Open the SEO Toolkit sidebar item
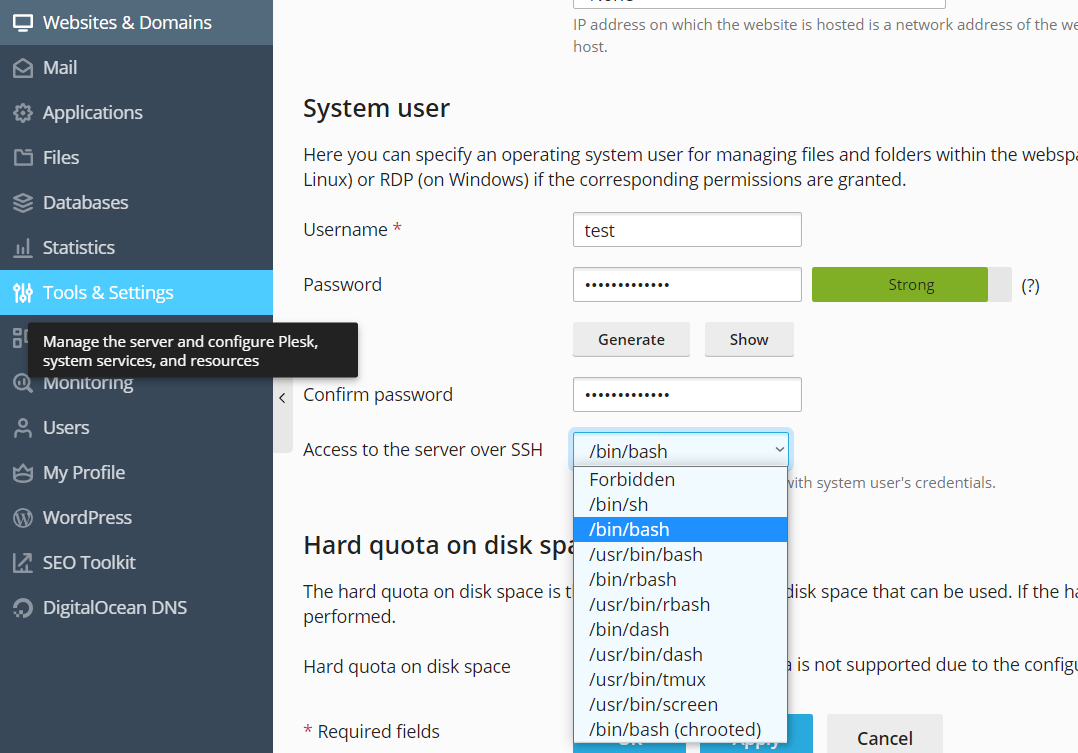Viewport: 1078px width, 753px height. pyautogui.click(x=89, y=563)
